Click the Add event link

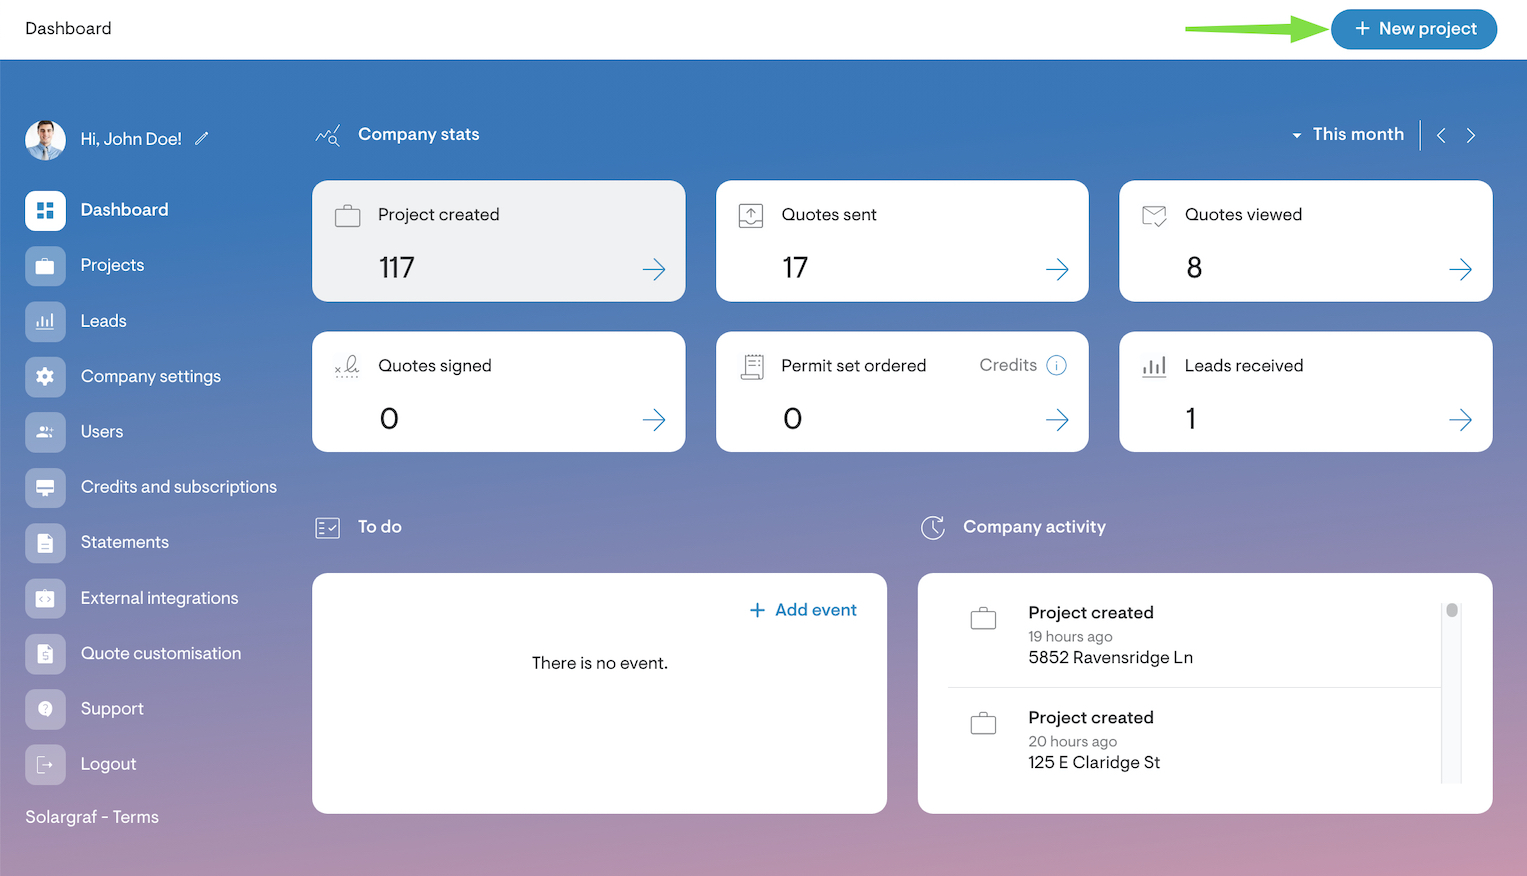(803, 610)
